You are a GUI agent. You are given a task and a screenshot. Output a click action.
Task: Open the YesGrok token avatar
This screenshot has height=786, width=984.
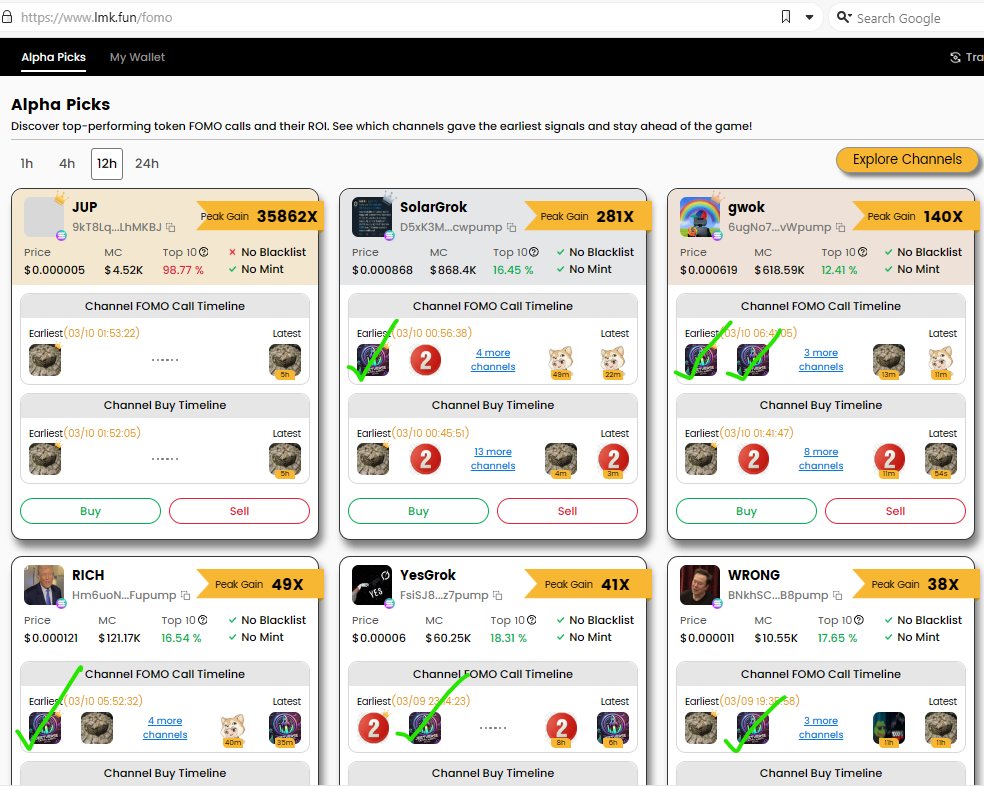tap(372, 585)
